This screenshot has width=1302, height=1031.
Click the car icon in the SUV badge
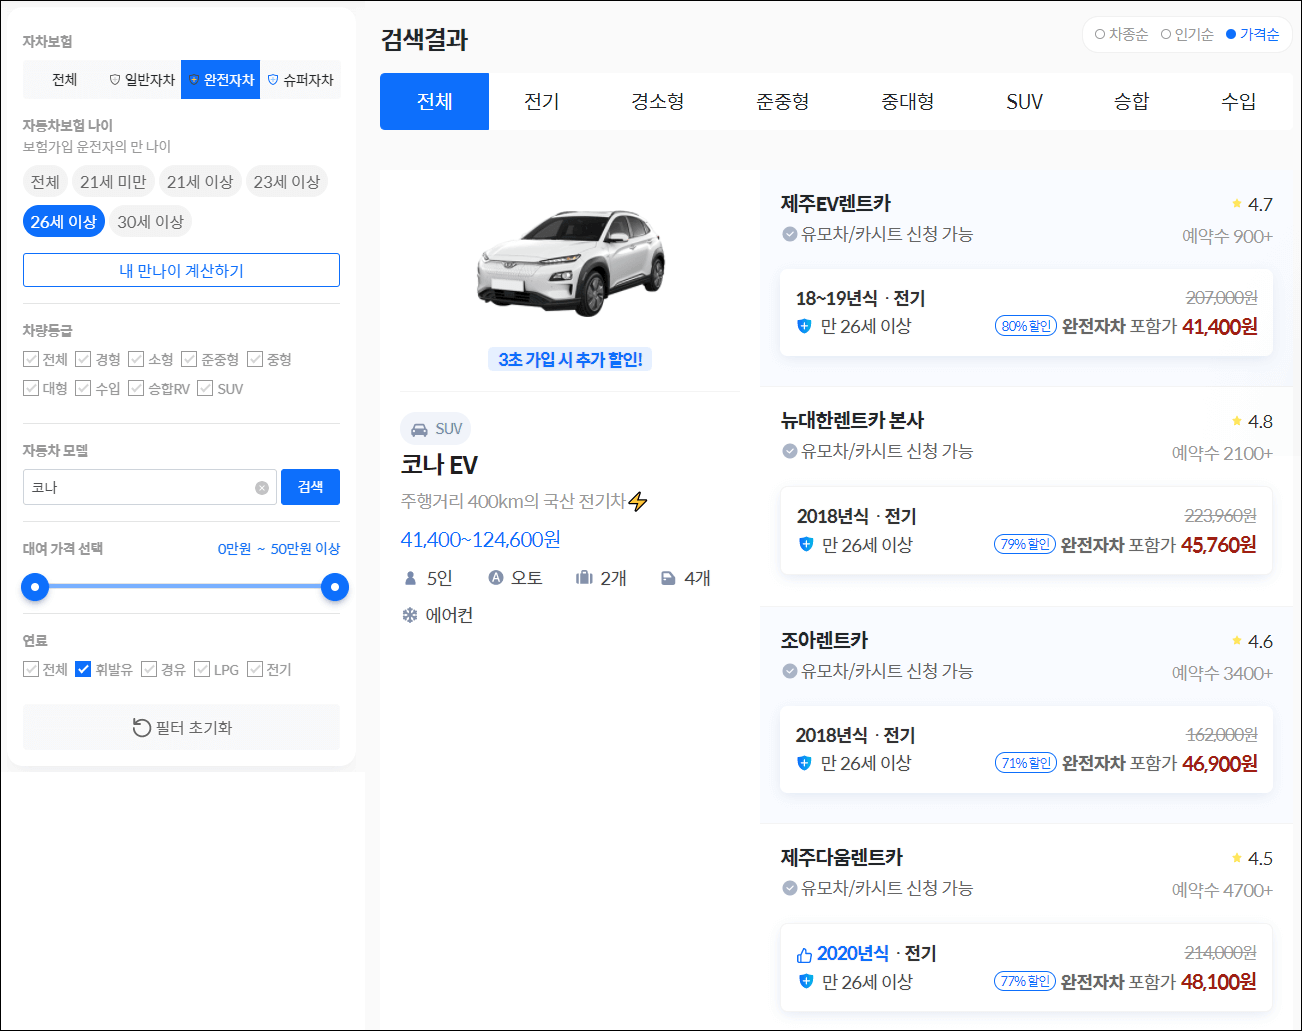419,429
